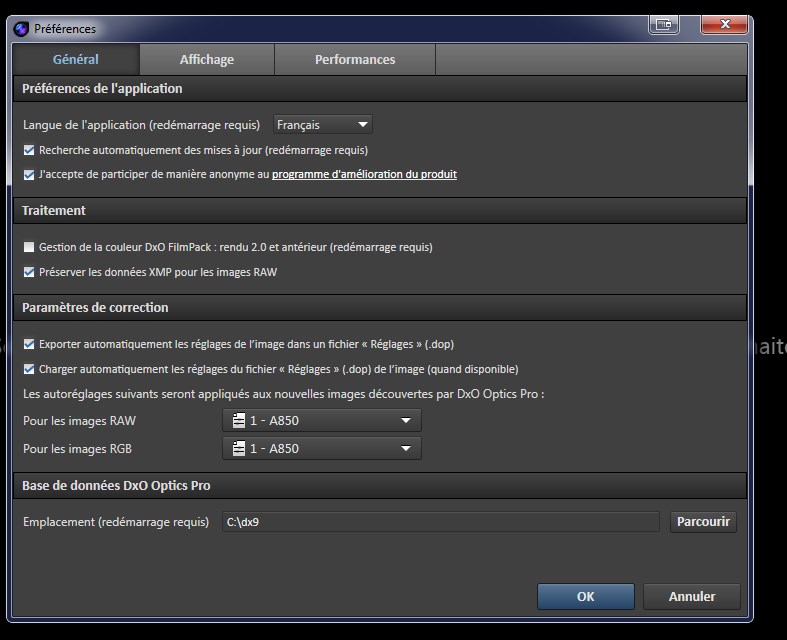Click the Langue de l'application label

[142, 125]
